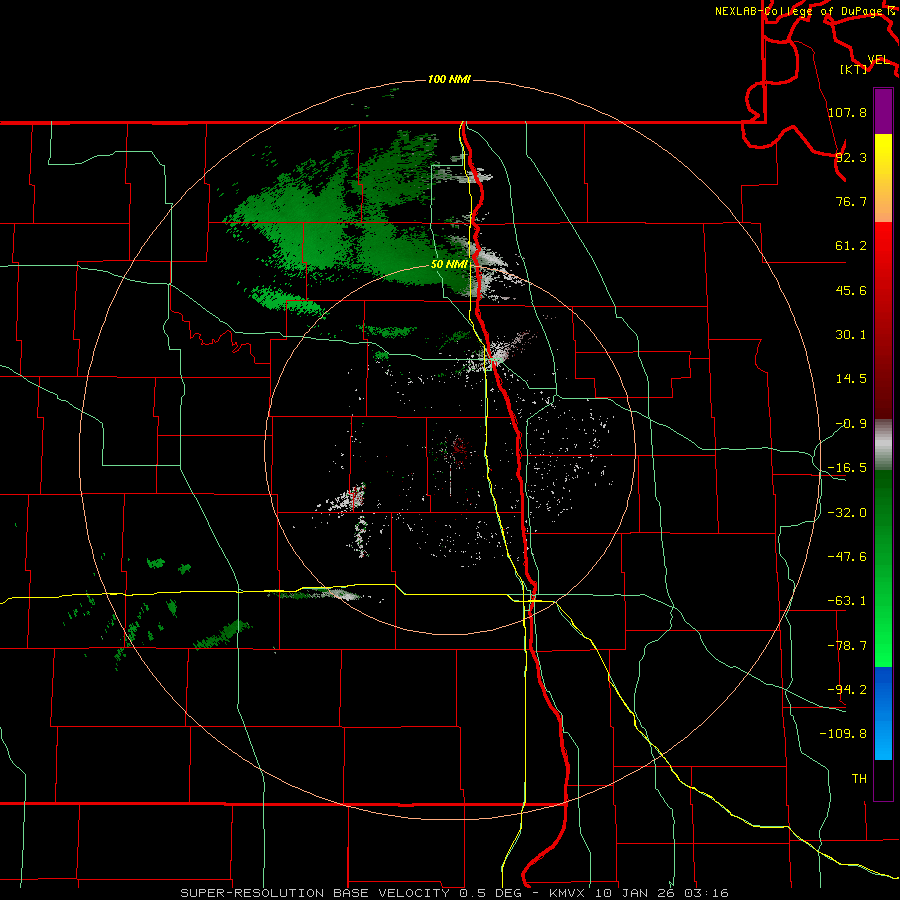Click the Super-Resolution Base Velocity caption
The width and height of the screenshot is (900, 900).
(x=455, y=893)
